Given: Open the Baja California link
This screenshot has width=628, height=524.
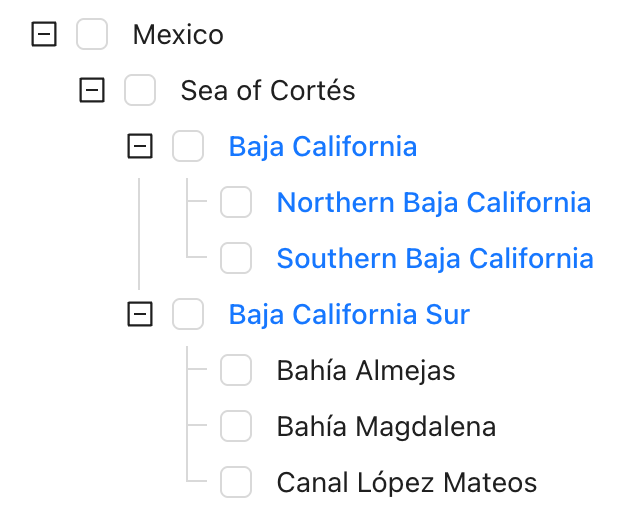Looking at the screenshot, I should pyautogui.click(x=322, y=147).
